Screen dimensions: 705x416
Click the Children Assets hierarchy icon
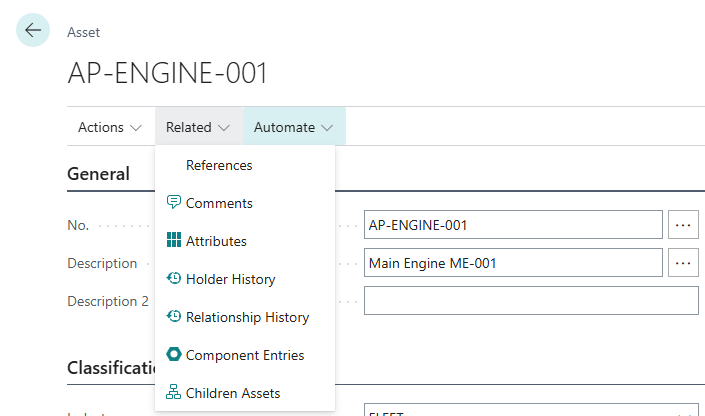[x=174, y=393]
